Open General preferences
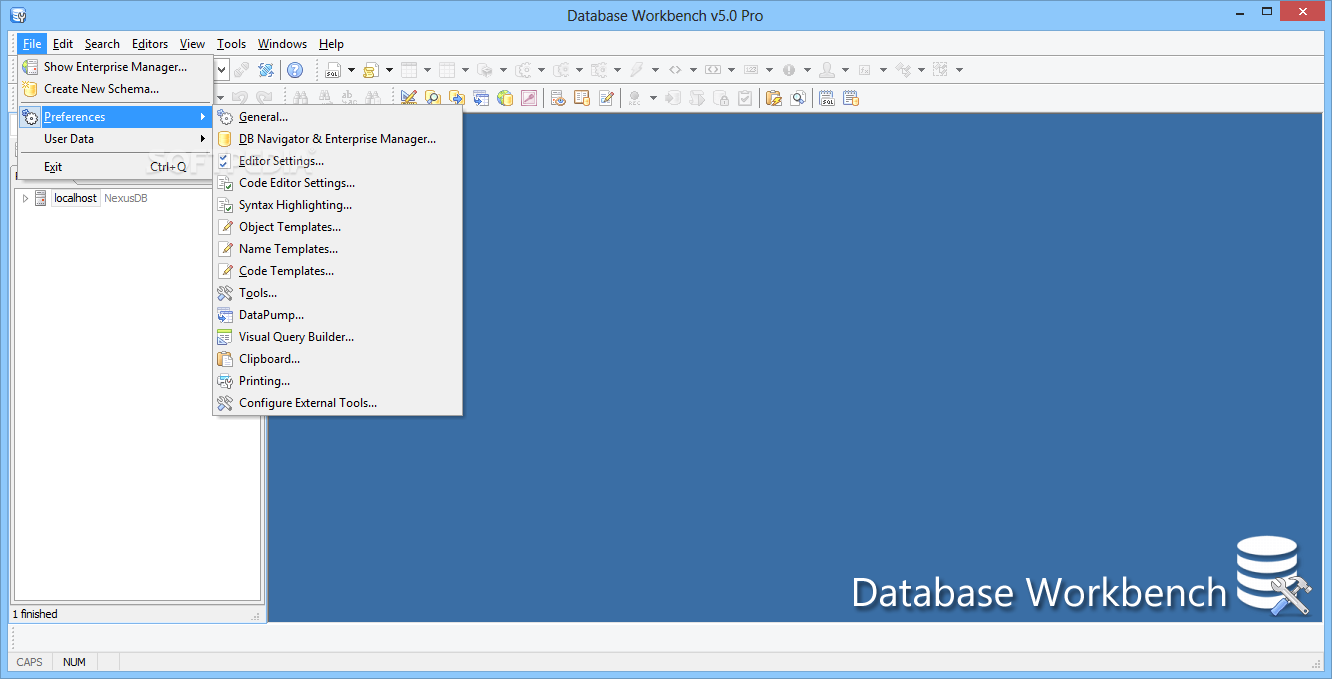This screenshot has width=1332, height=679. point(337,117)
